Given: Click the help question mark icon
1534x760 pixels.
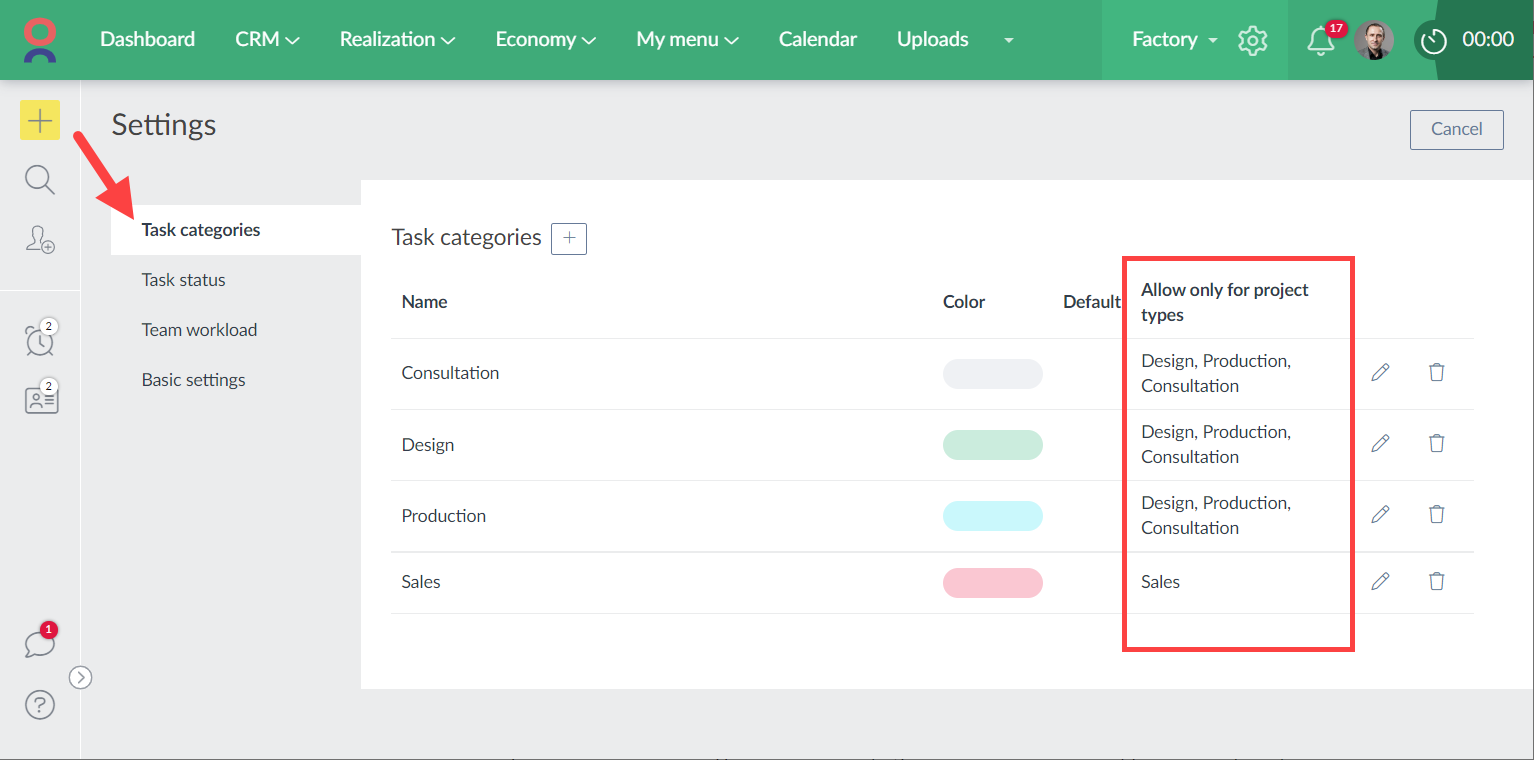Looking at the screenshot, I should (x=40, y=705).
